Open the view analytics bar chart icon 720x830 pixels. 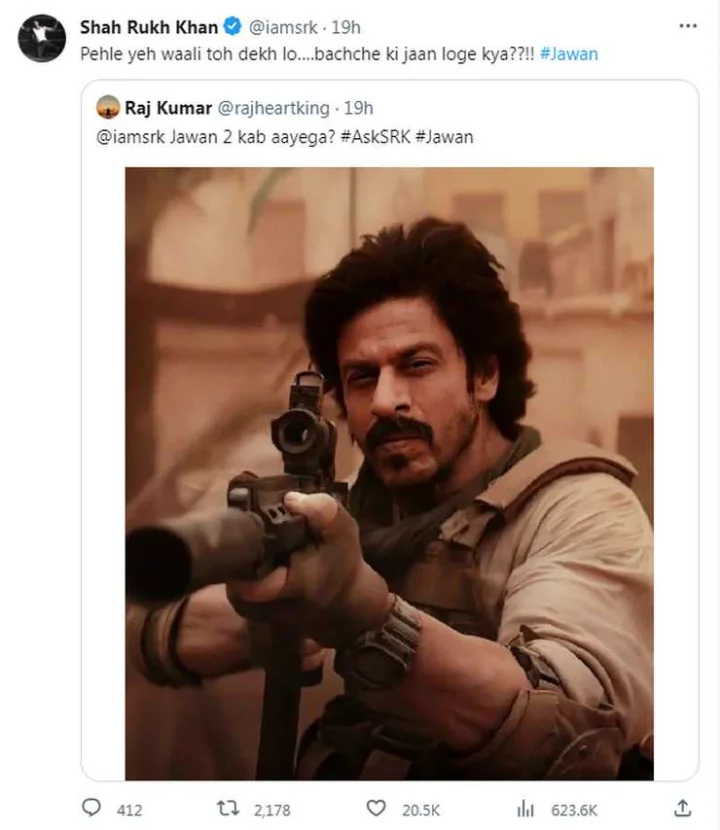[525, 808]
